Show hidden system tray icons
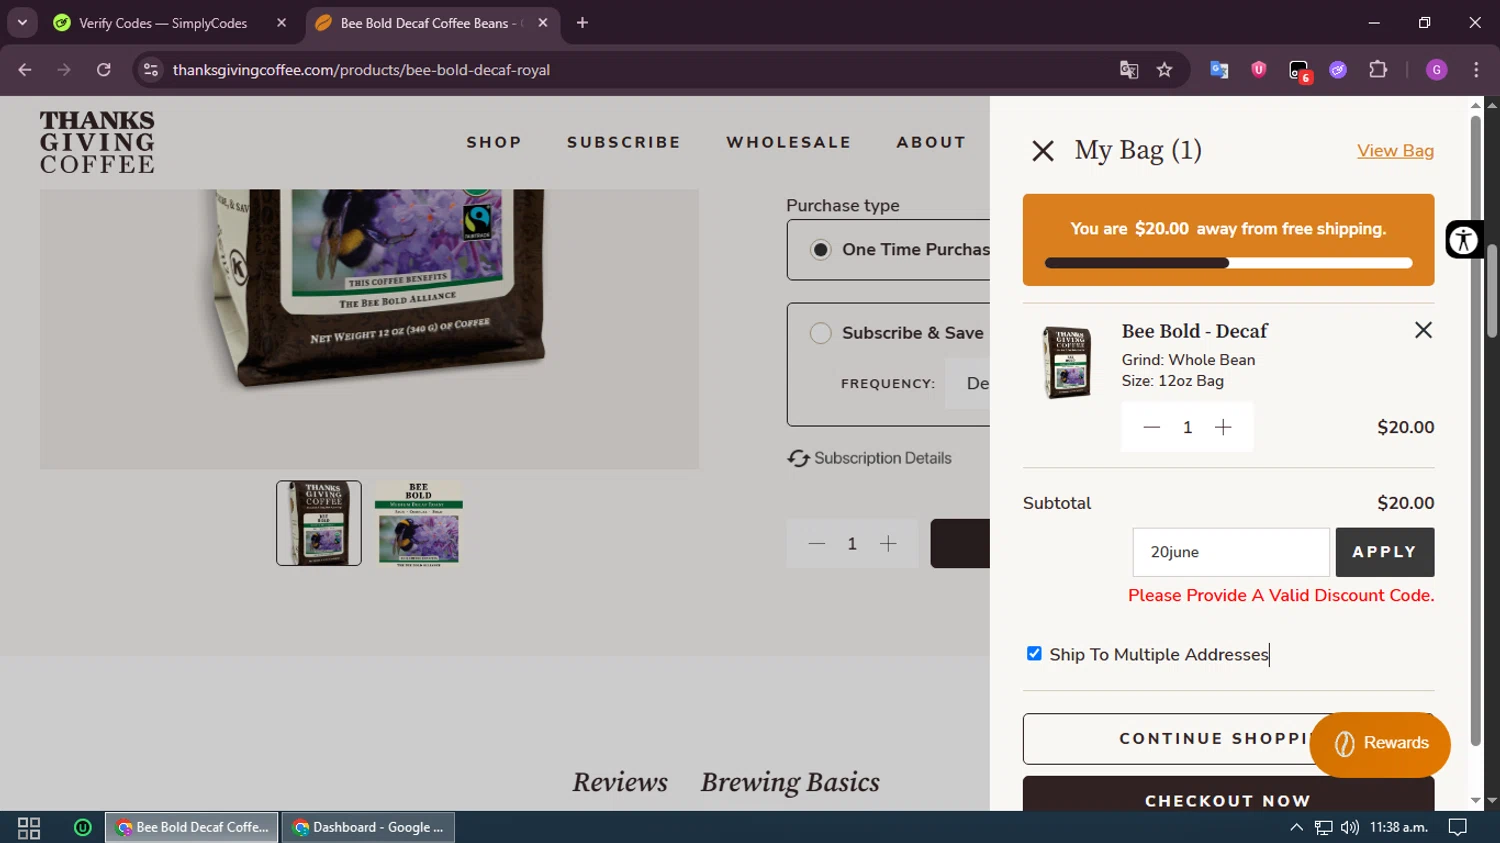 point(1296,827)
